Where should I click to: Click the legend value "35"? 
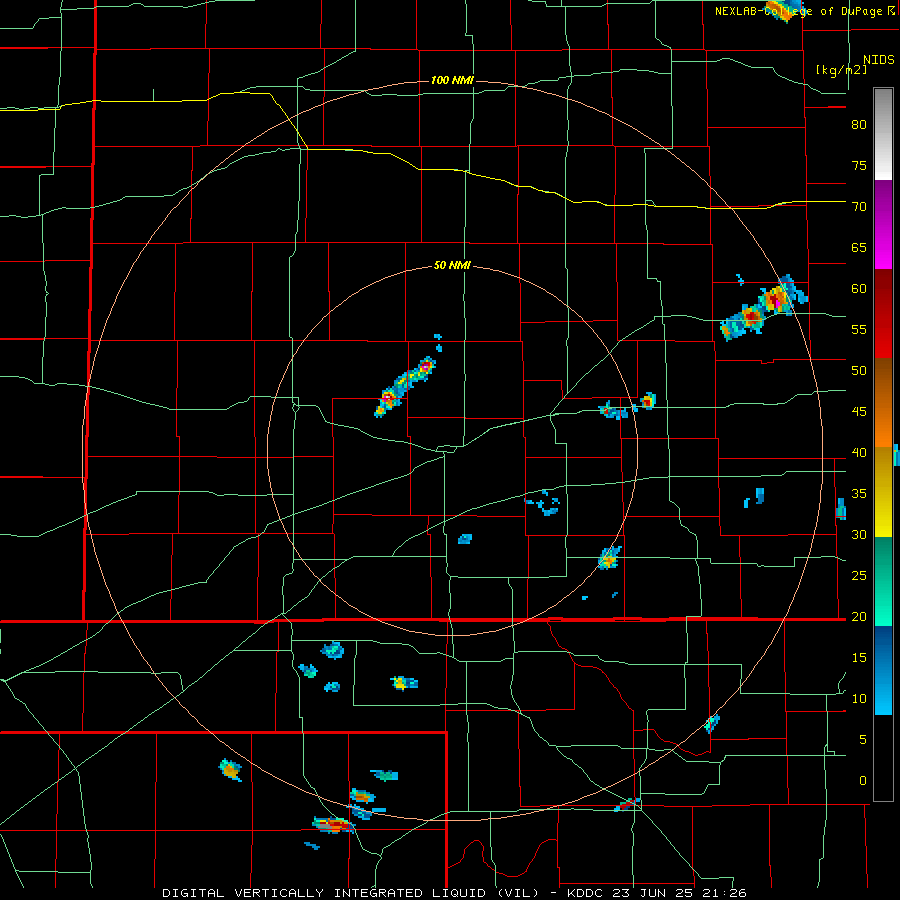[x=859, y=494]
